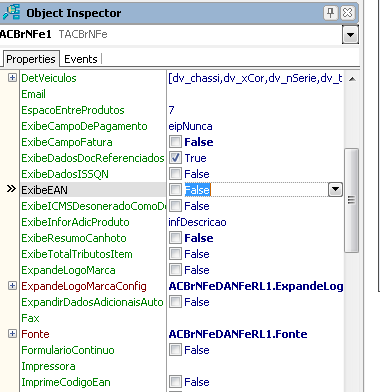Toggle the ImprimeCodigoEan checkbox
The width and height of the screenshot is (380, 392).
click(175, 382)
